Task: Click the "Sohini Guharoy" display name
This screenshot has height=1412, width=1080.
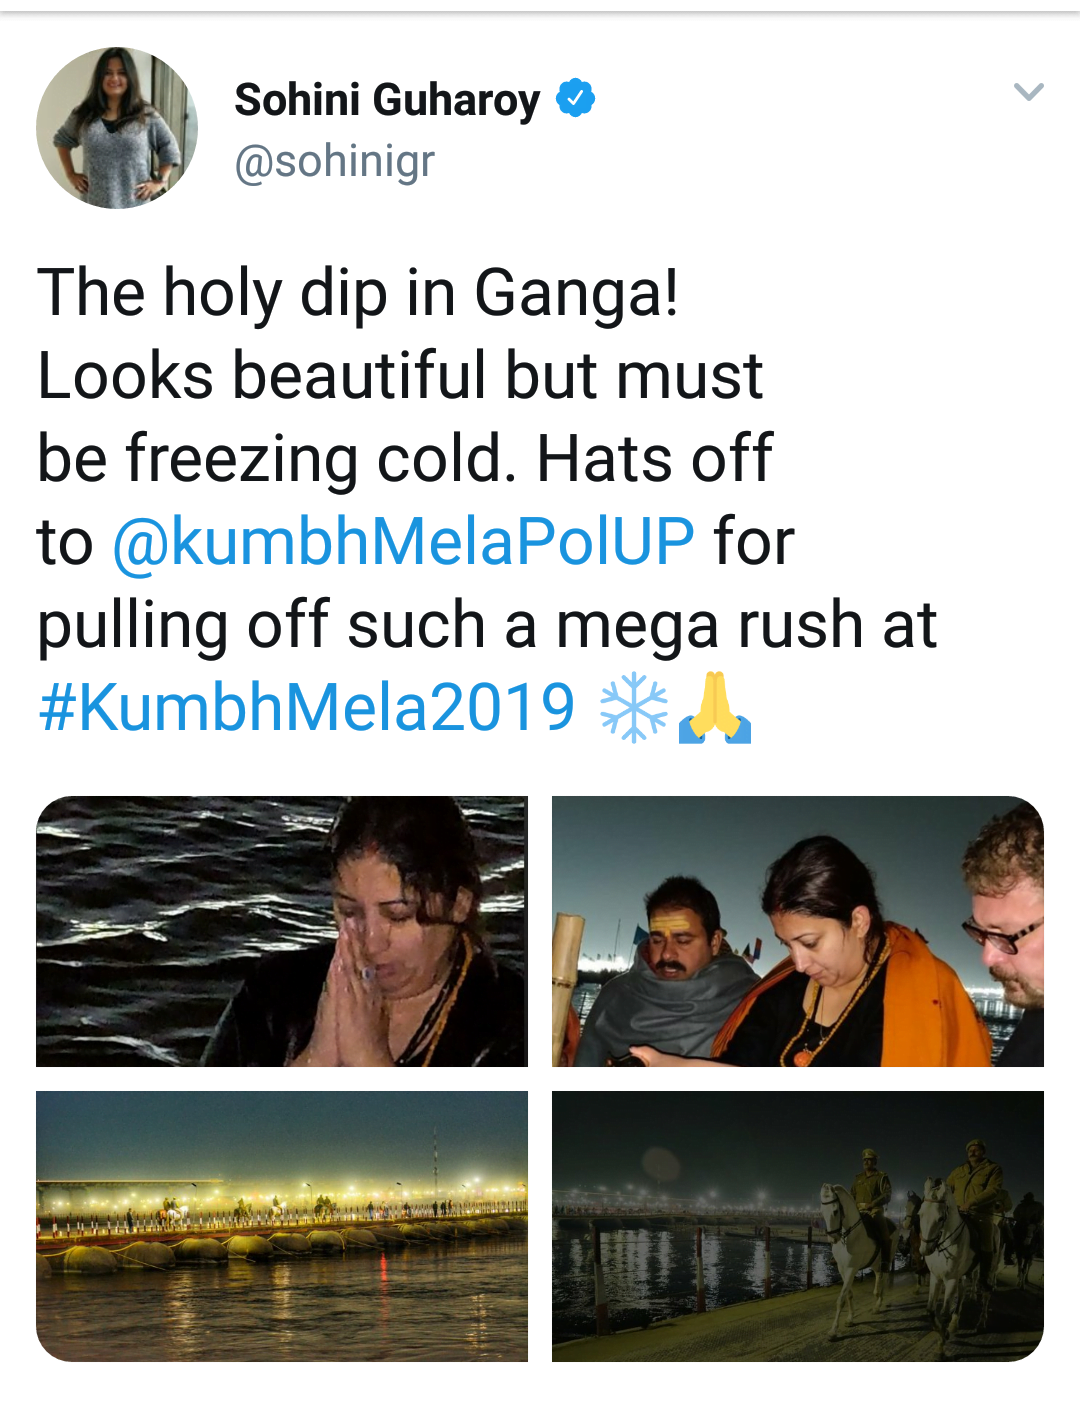Action: coord(387,100)
